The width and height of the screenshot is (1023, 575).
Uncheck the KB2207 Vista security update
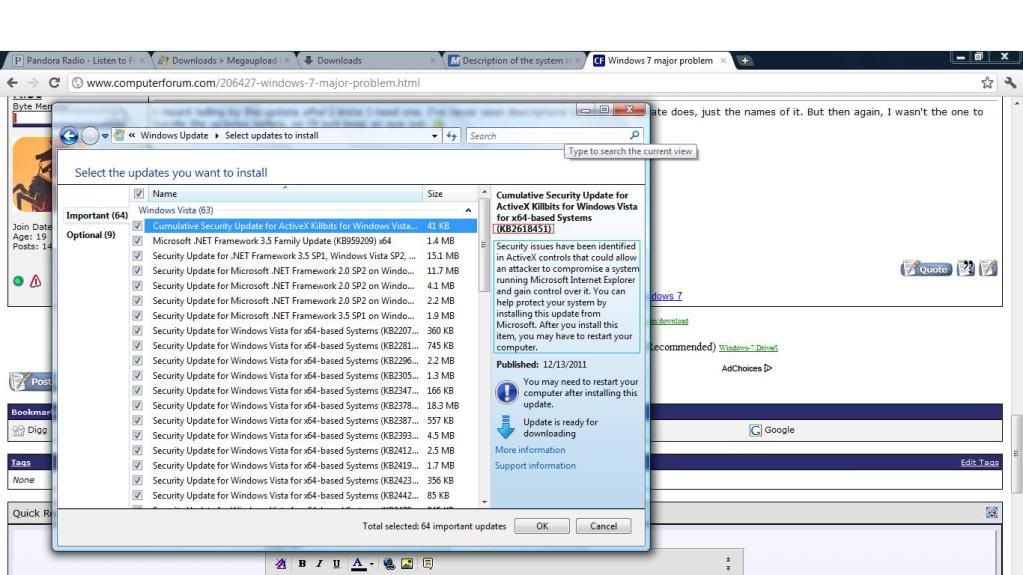click(137, 331)
